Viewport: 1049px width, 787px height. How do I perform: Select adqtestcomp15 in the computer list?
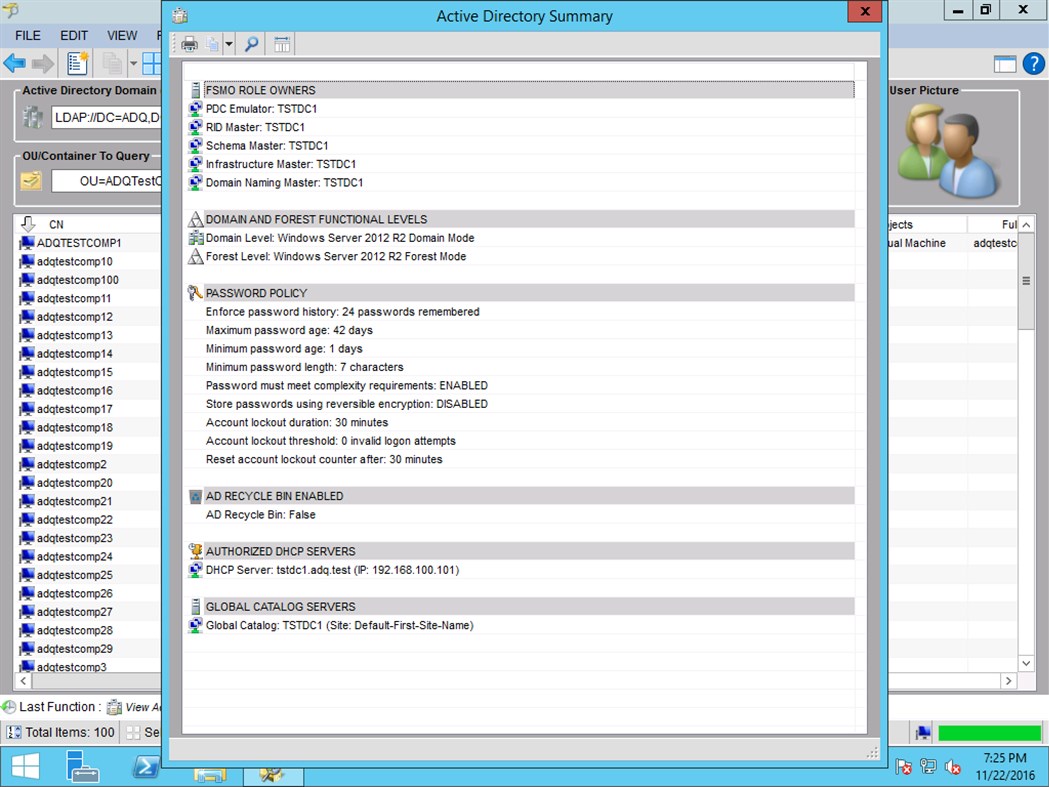[x=74, y=372]
